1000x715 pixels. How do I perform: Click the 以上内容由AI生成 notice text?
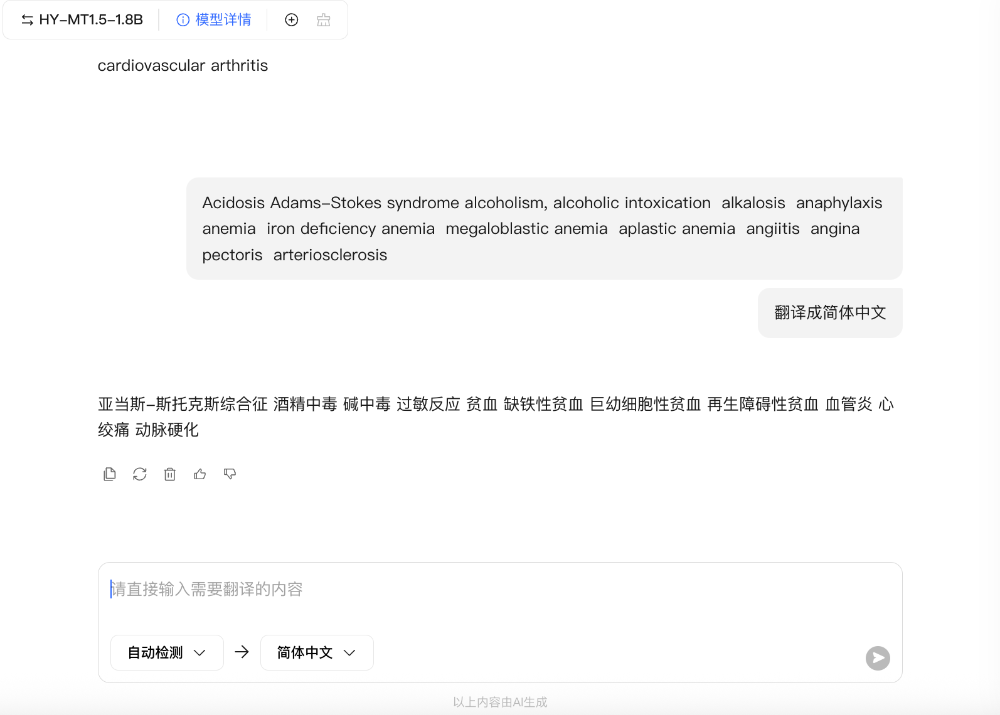click(x=499, y=701)
